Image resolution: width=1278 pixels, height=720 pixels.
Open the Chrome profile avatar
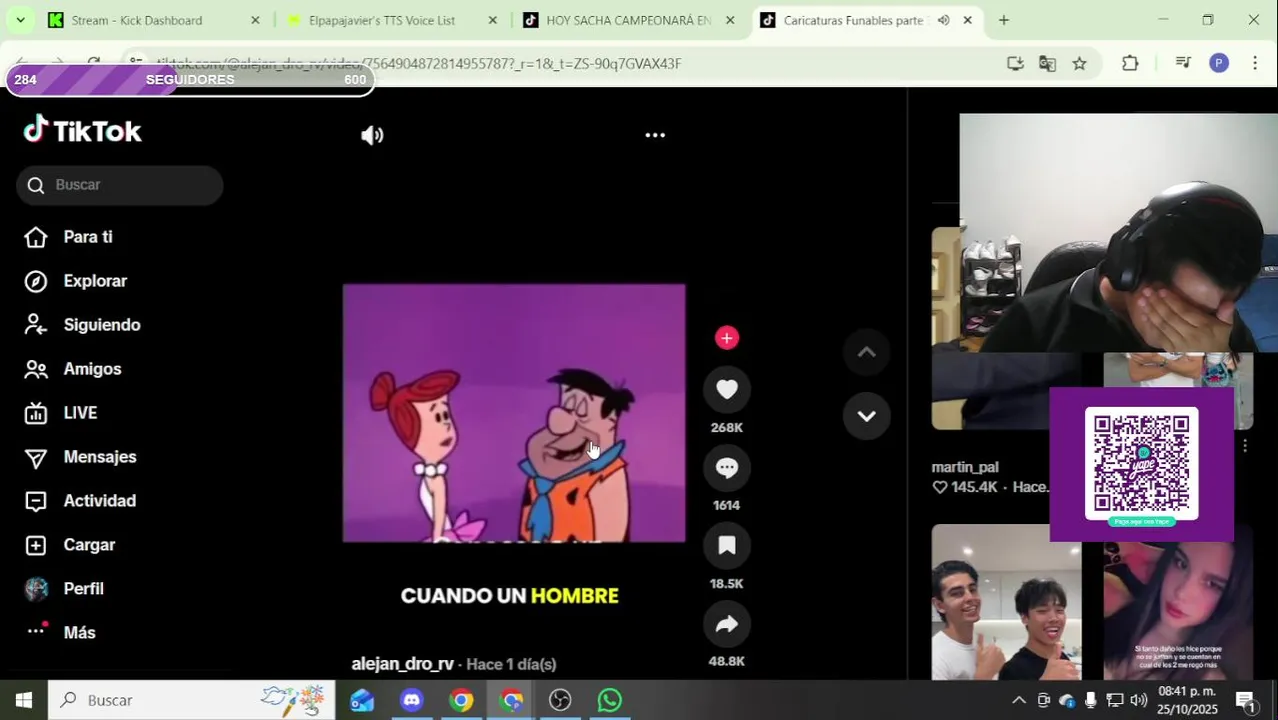pyautogui.click(x=1218, y=63)
